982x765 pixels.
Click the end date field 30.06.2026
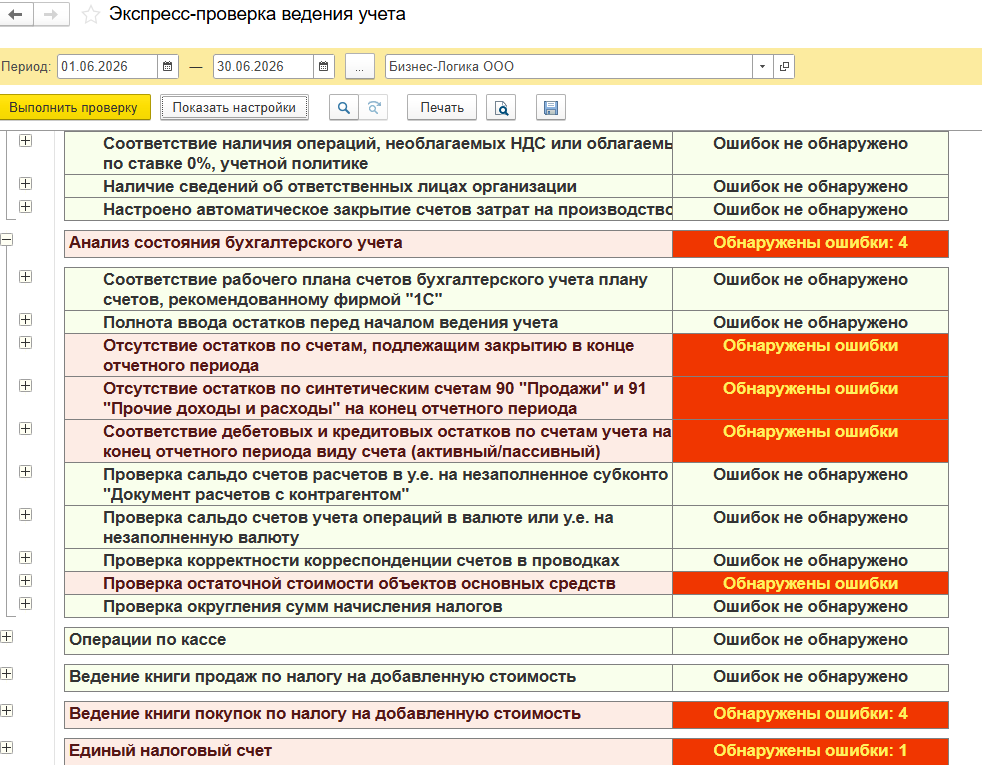click(263, 66)
